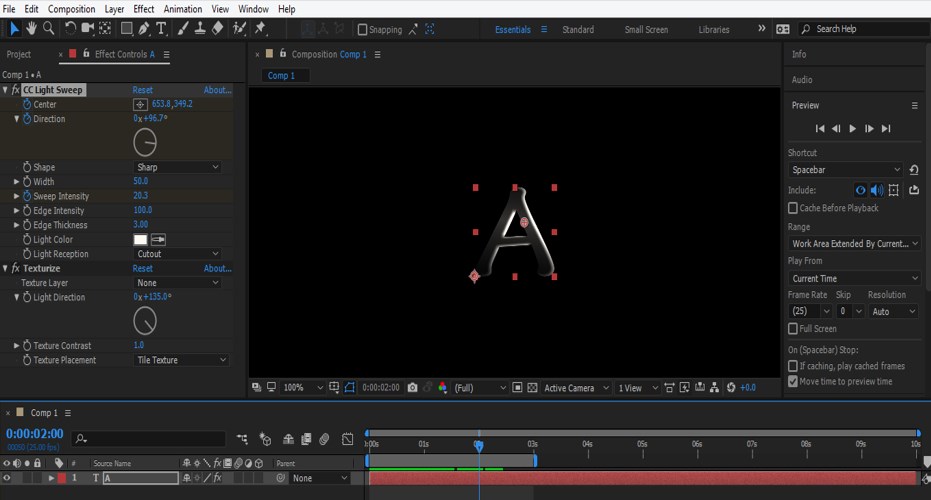Select the Pen tool
This screenshot has width=931, height=500.
coord(143,28)
